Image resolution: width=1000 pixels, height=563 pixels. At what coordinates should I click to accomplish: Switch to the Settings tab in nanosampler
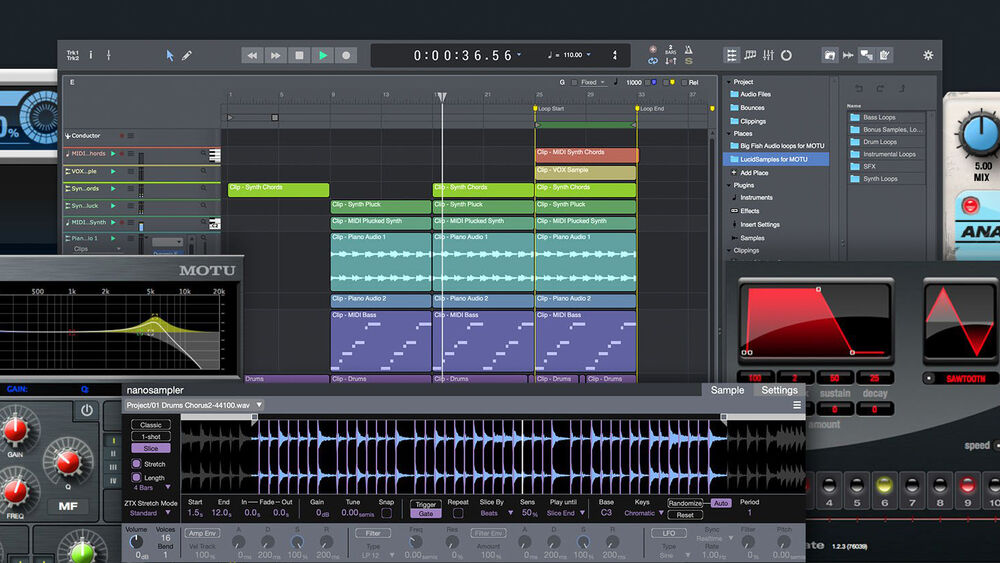point(778,390)
